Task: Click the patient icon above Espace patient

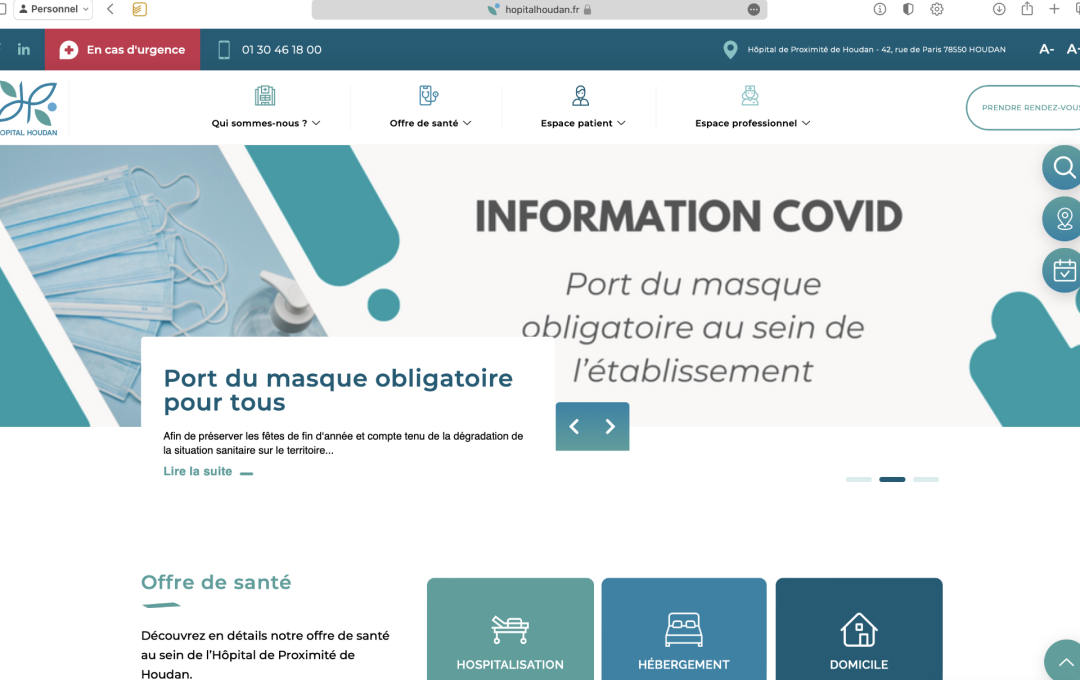Action: [581, 95]
